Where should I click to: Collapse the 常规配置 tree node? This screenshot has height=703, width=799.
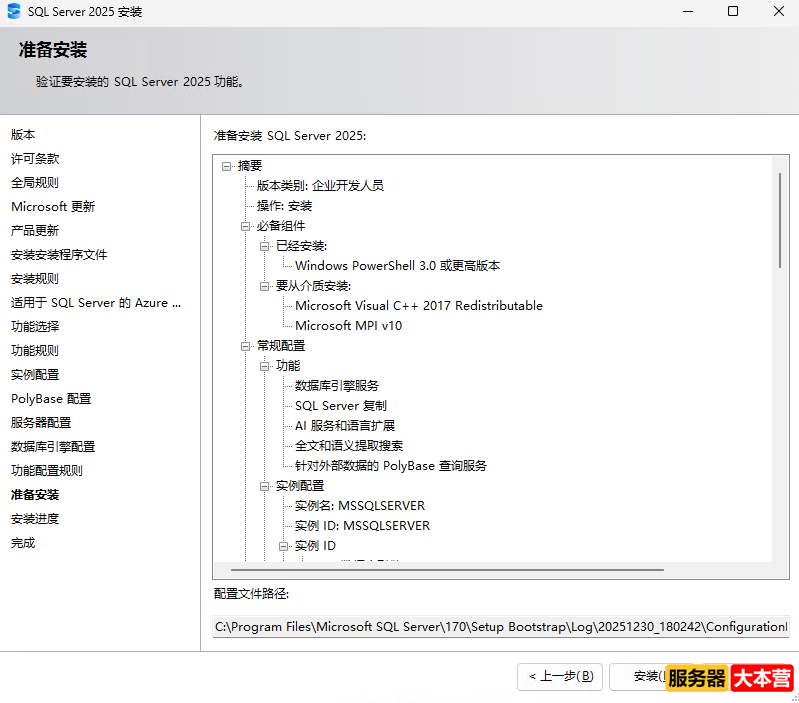coord(245,346)
